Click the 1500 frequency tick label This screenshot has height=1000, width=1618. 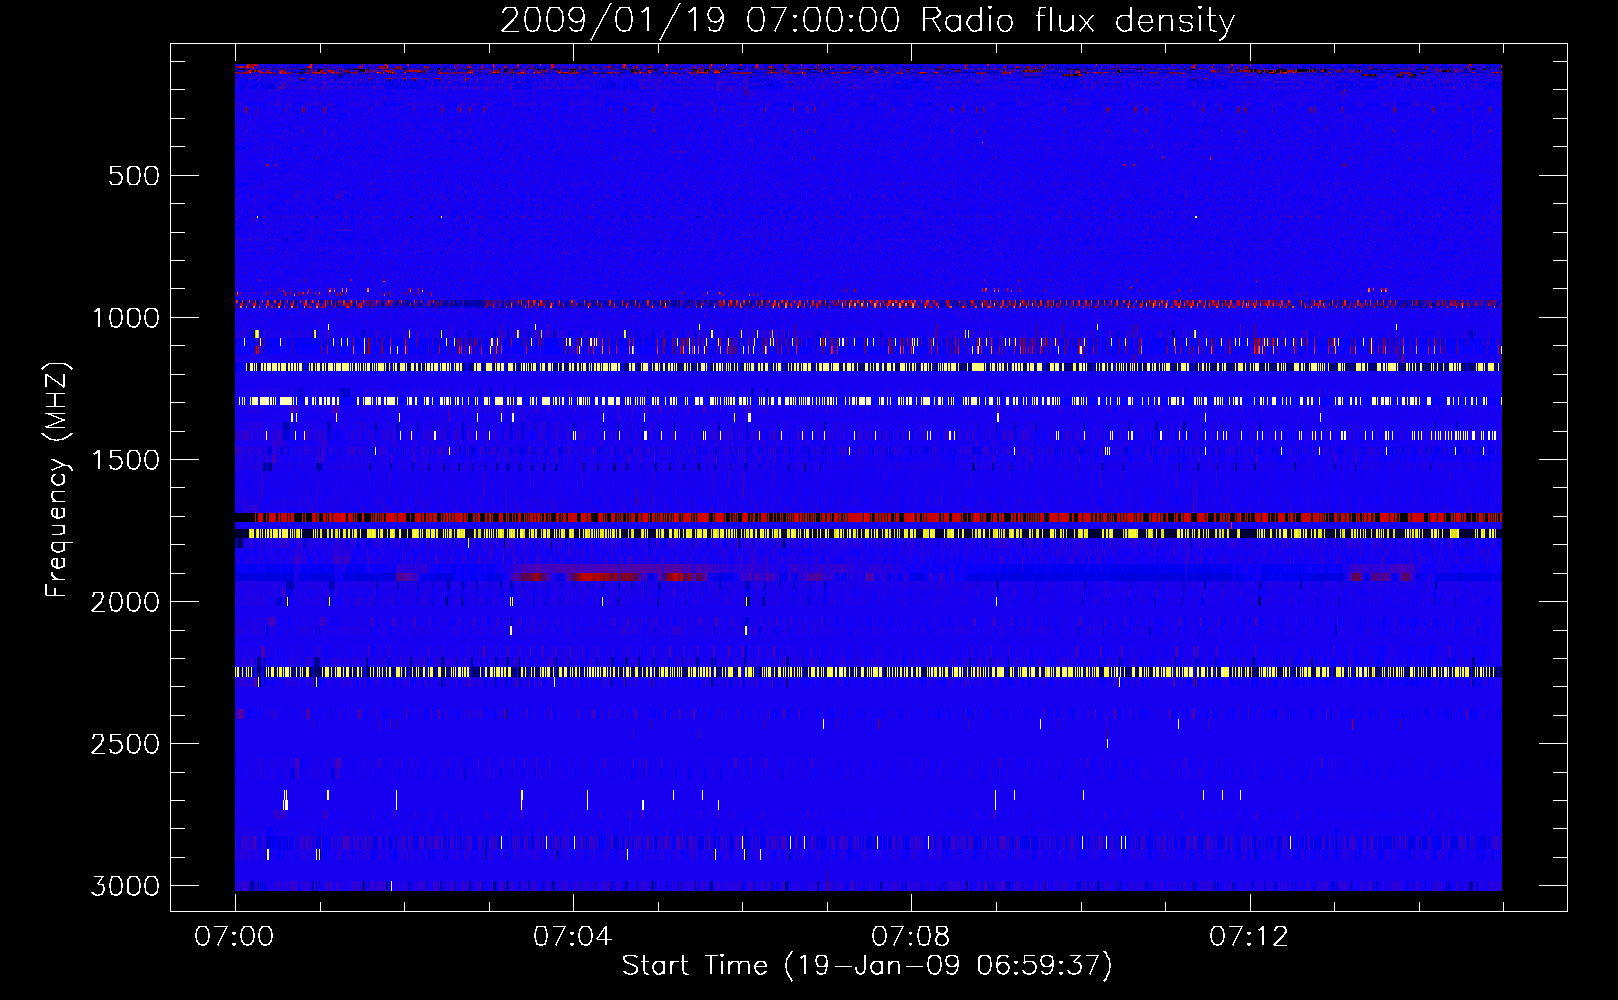click(x=125, y=460)
